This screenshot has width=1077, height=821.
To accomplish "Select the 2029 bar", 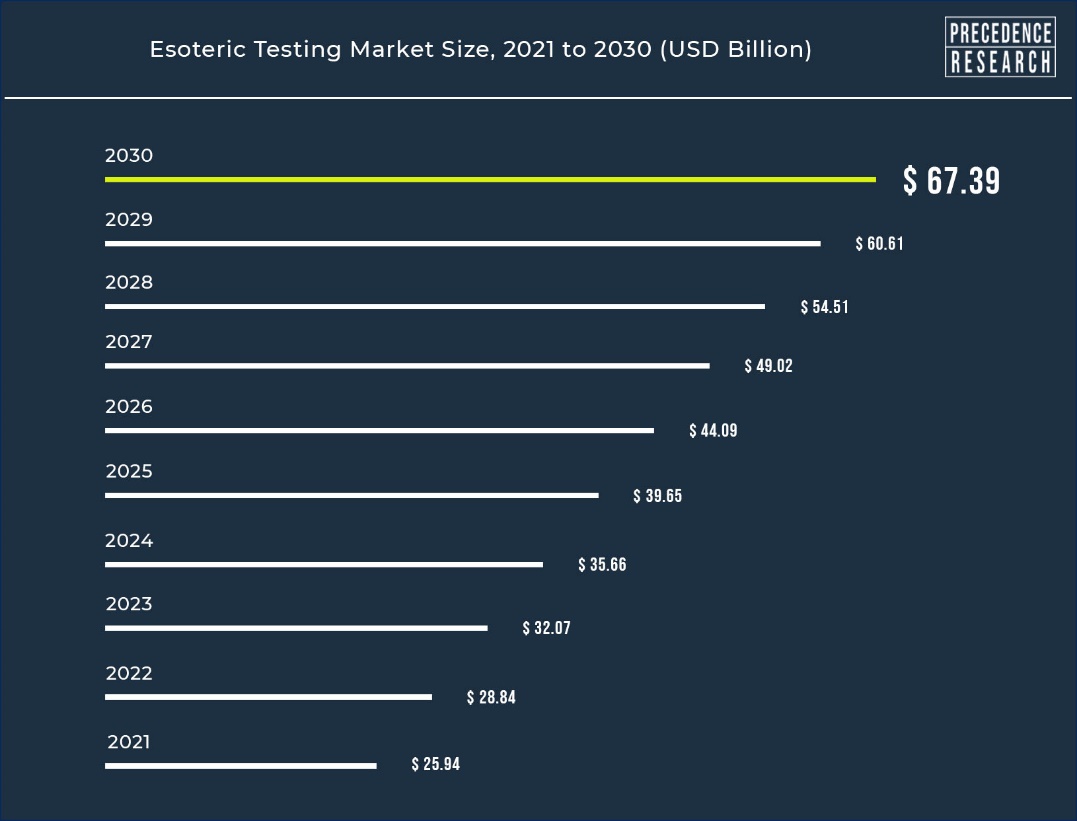I will [x=463, y=243].
